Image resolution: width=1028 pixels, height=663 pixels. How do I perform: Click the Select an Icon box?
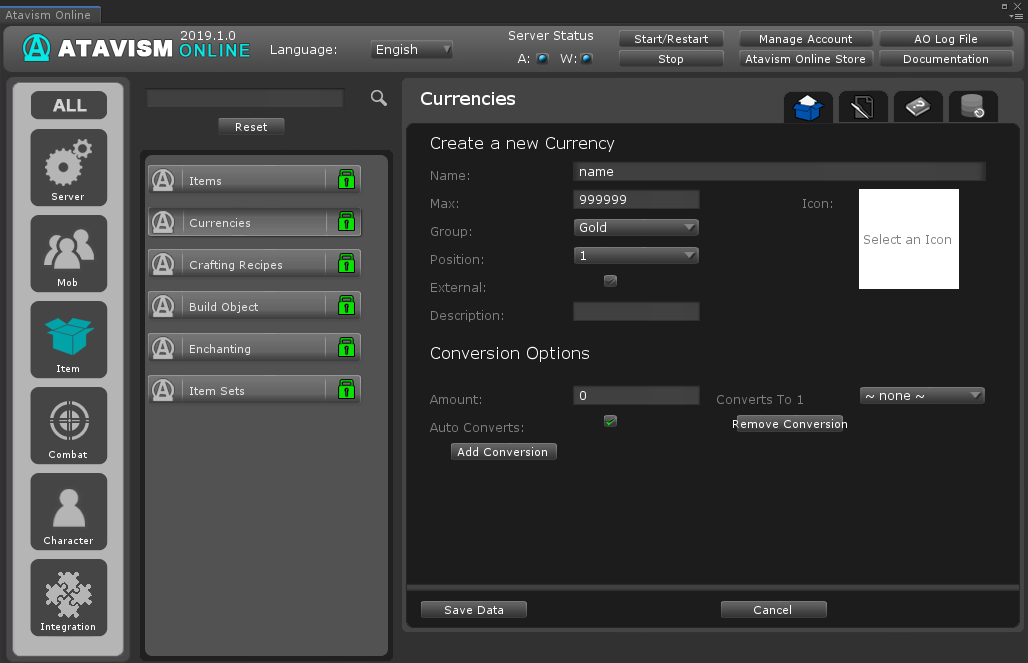coord(908,239)
